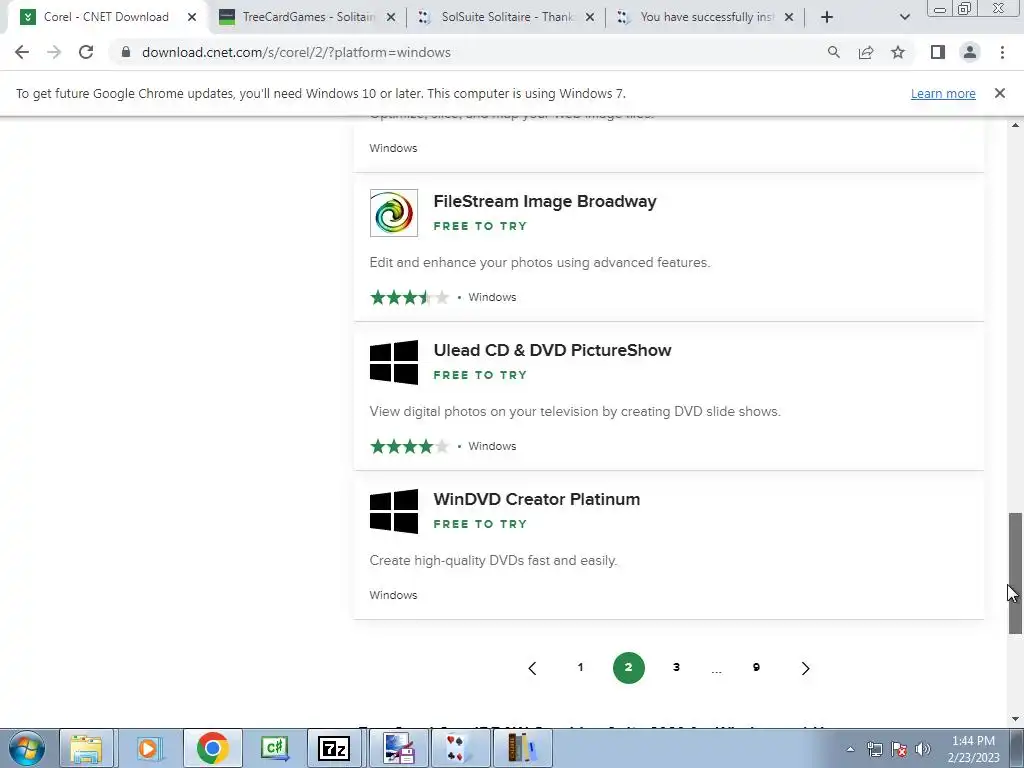This screenshot has width=1024, height=768.
Task: Open FileStream Image Broadway listing
Action: pos(545,201)
